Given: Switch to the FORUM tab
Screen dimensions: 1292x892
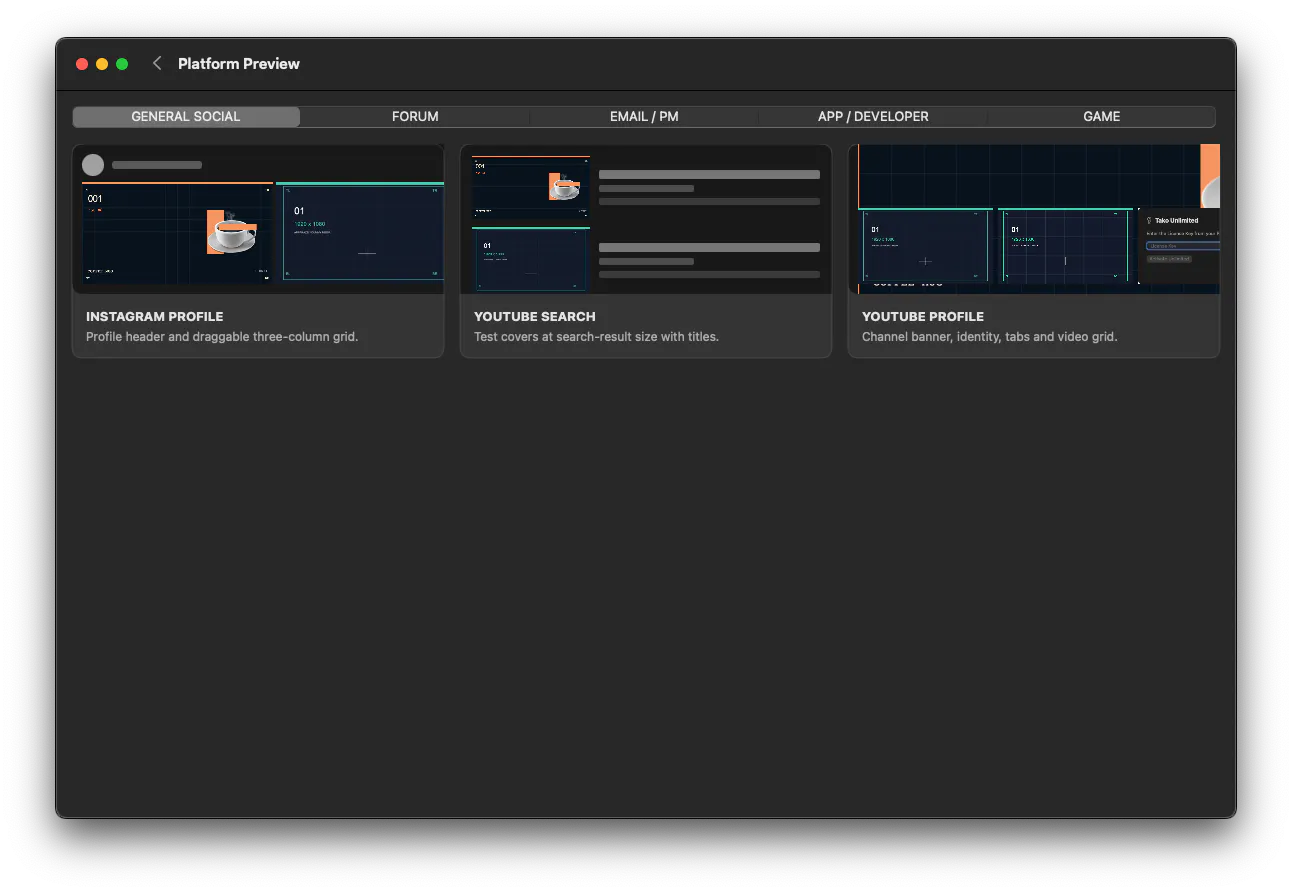Looking at the screenshot, I should coord(415,117).
